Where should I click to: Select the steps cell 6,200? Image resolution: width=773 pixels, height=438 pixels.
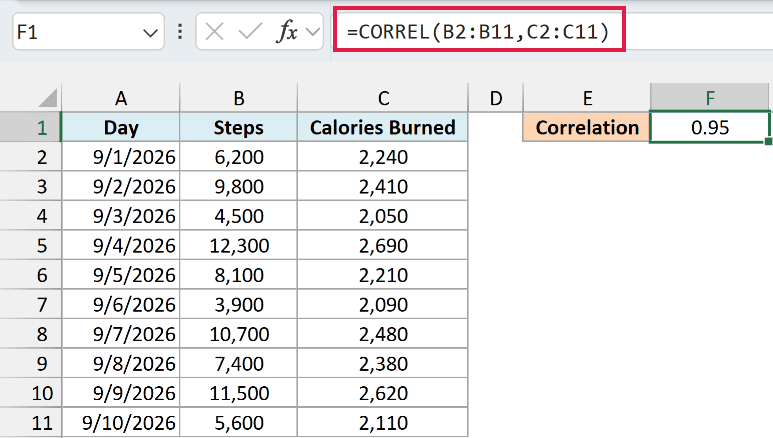point(239,157)
